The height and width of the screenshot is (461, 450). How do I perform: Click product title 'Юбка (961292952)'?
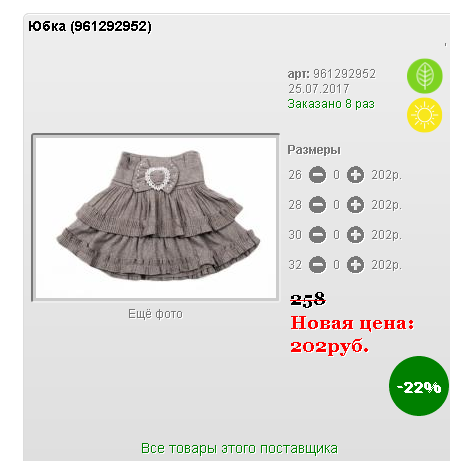click(90, 26)
